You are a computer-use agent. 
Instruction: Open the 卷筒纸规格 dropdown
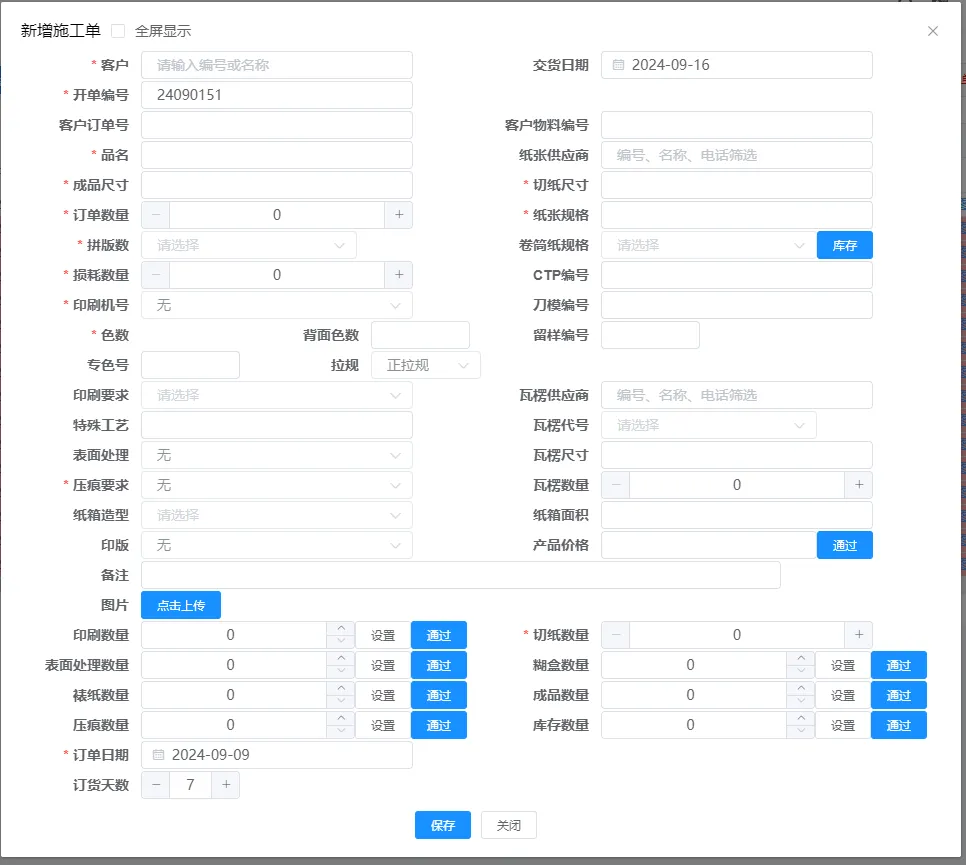pyautogui.click(x=709, y=245)
